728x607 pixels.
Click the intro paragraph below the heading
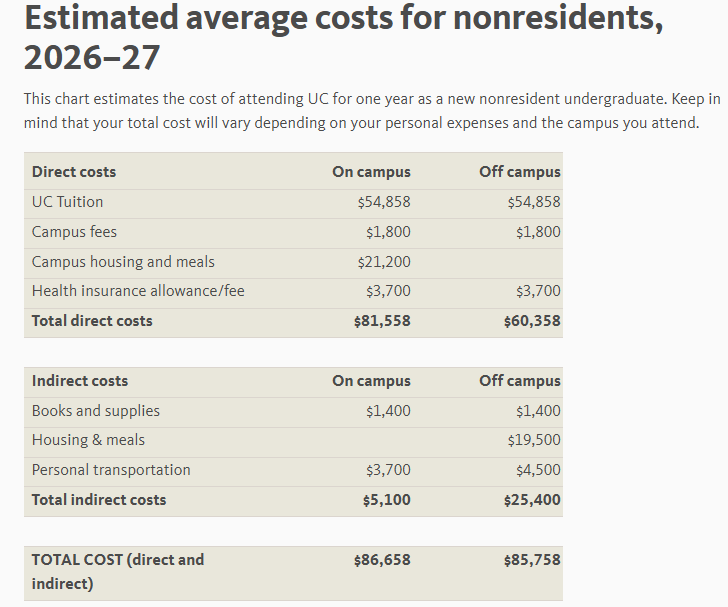(372, 111)
